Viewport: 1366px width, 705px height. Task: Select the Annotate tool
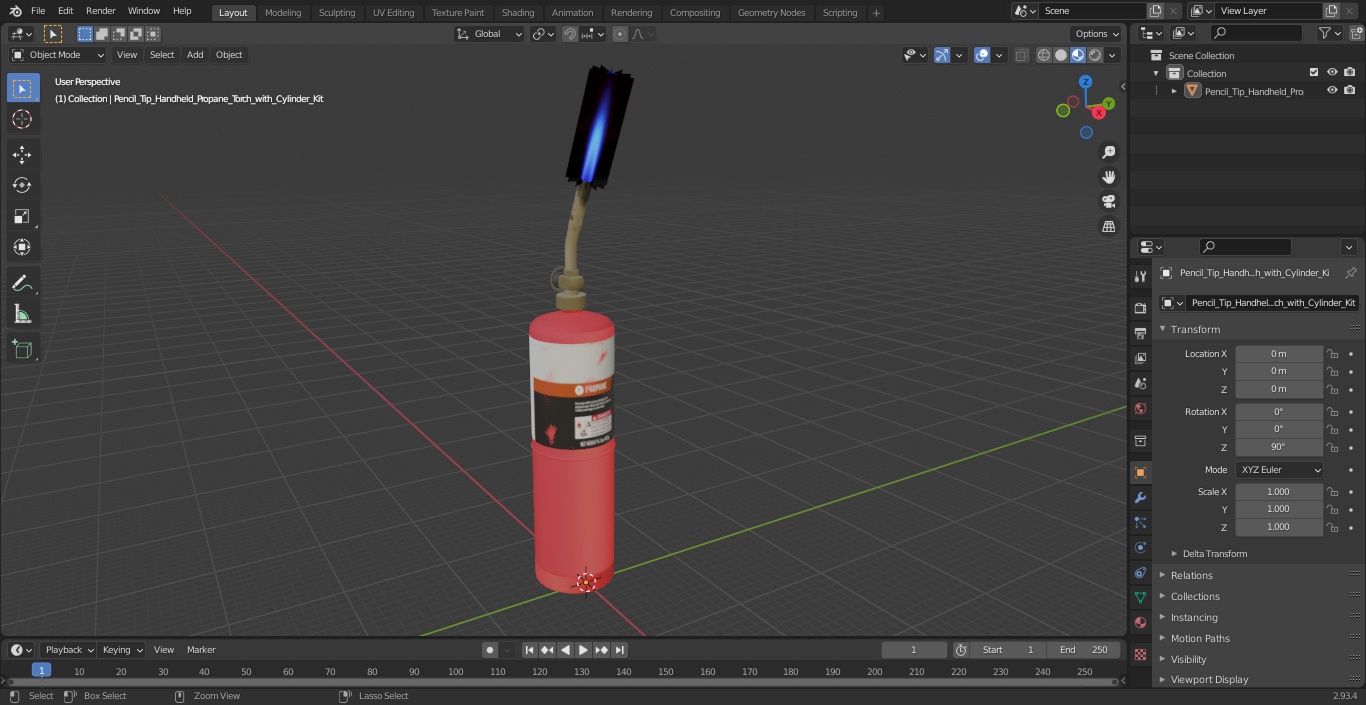[x=22, y=283]
